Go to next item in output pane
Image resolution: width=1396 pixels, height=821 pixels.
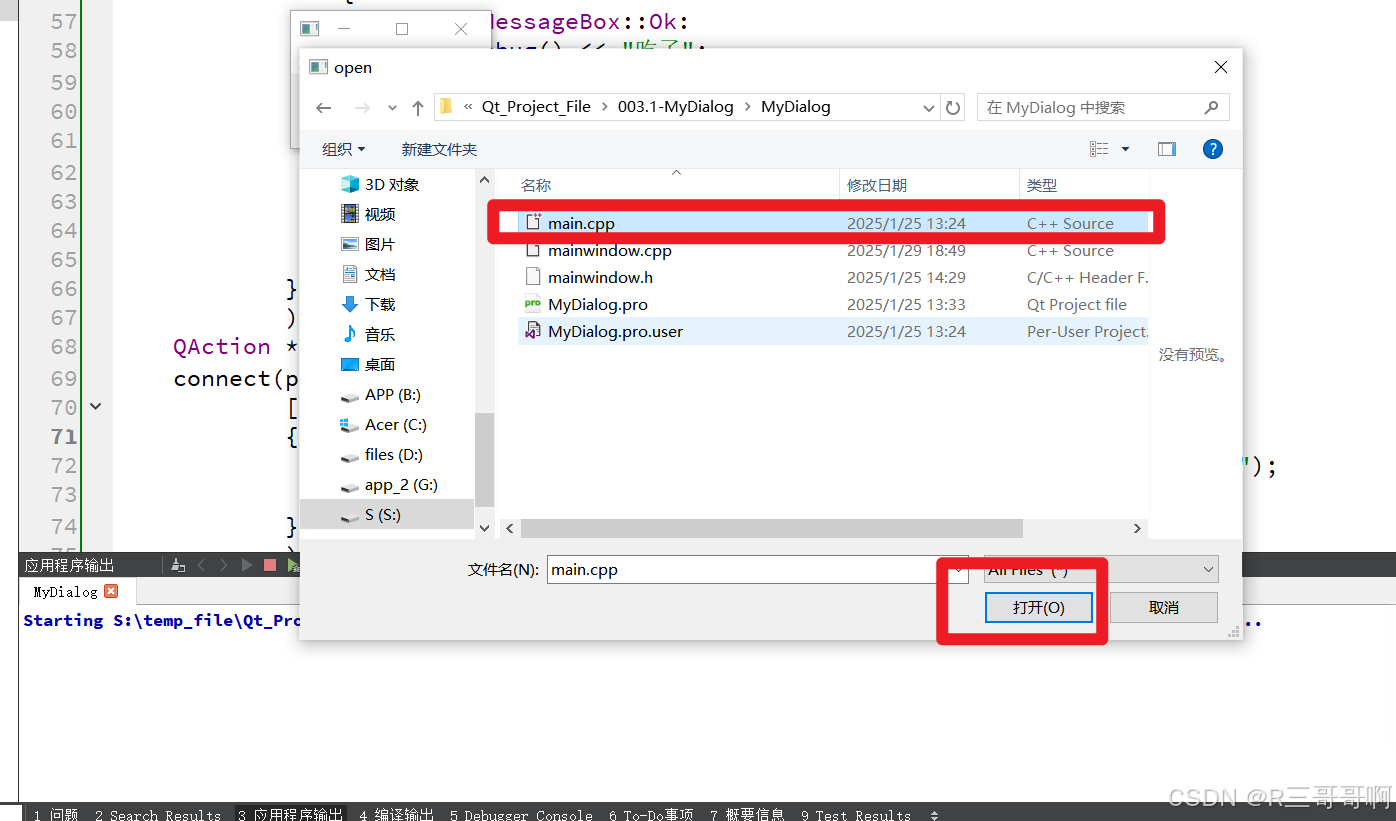pos(223,565)
